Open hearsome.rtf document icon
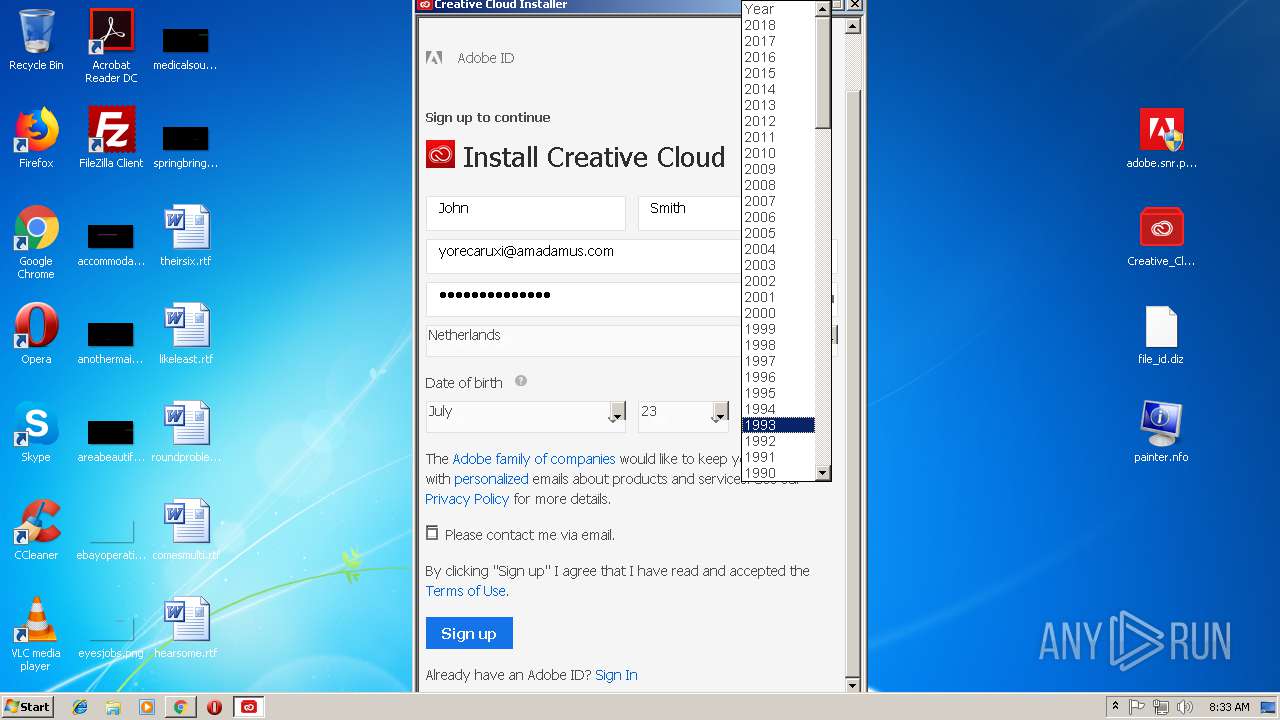The width and height of the screenshot is (1280, 720). [x=186, y=628]
